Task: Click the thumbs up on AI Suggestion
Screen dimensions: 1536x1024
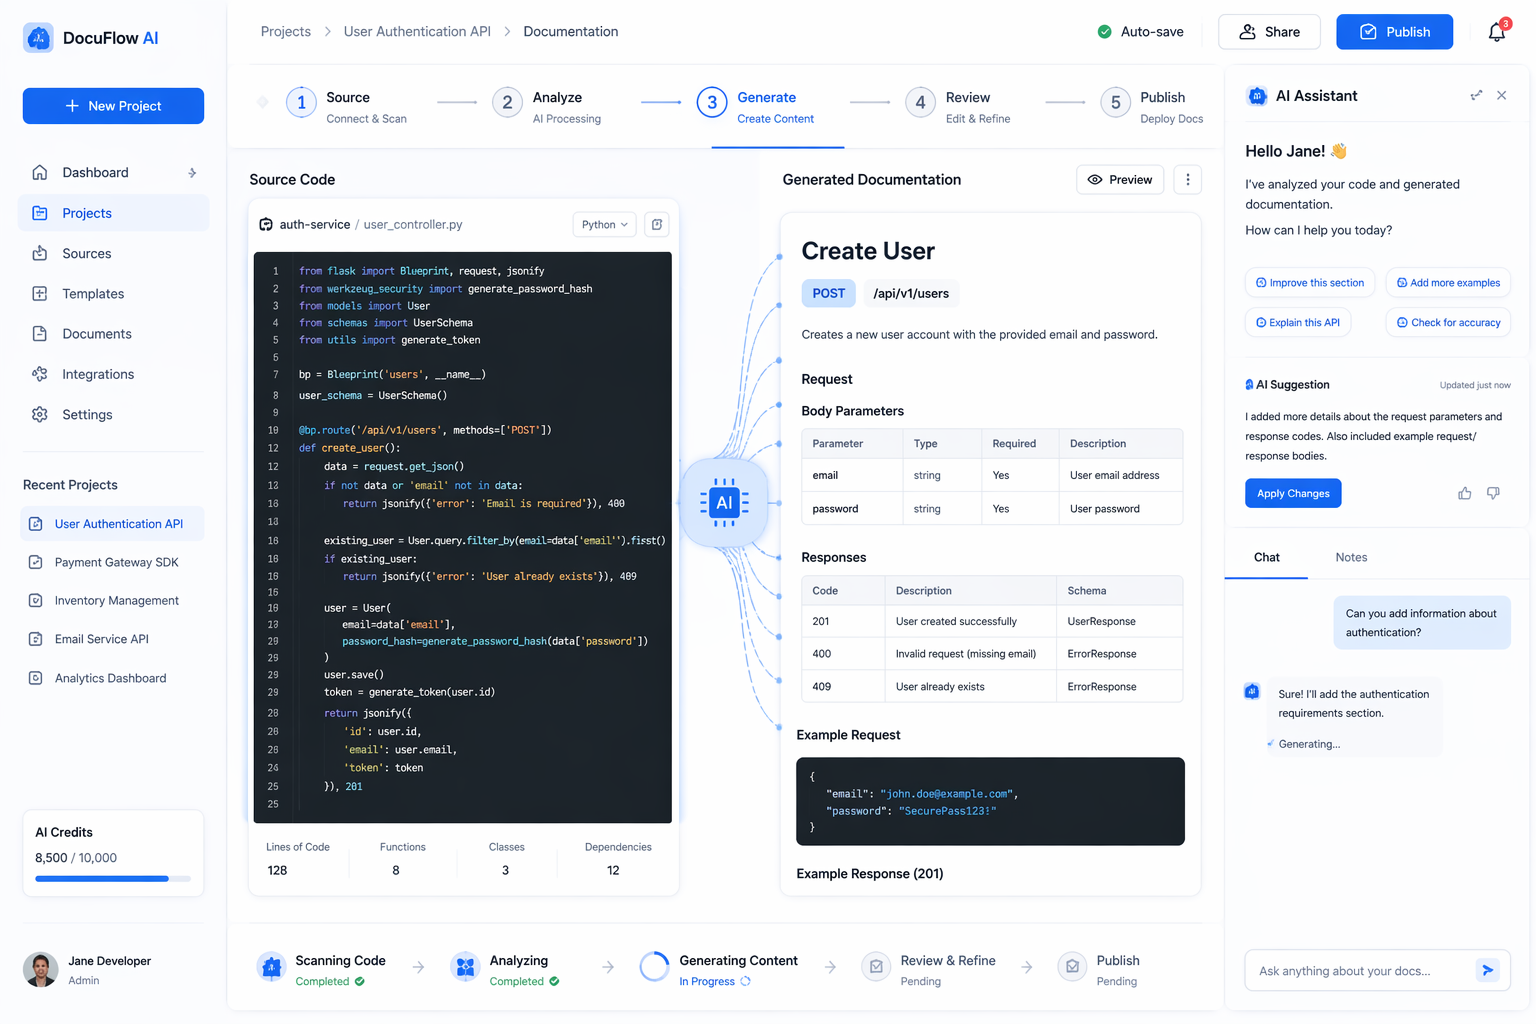Action: point(1464,493)
